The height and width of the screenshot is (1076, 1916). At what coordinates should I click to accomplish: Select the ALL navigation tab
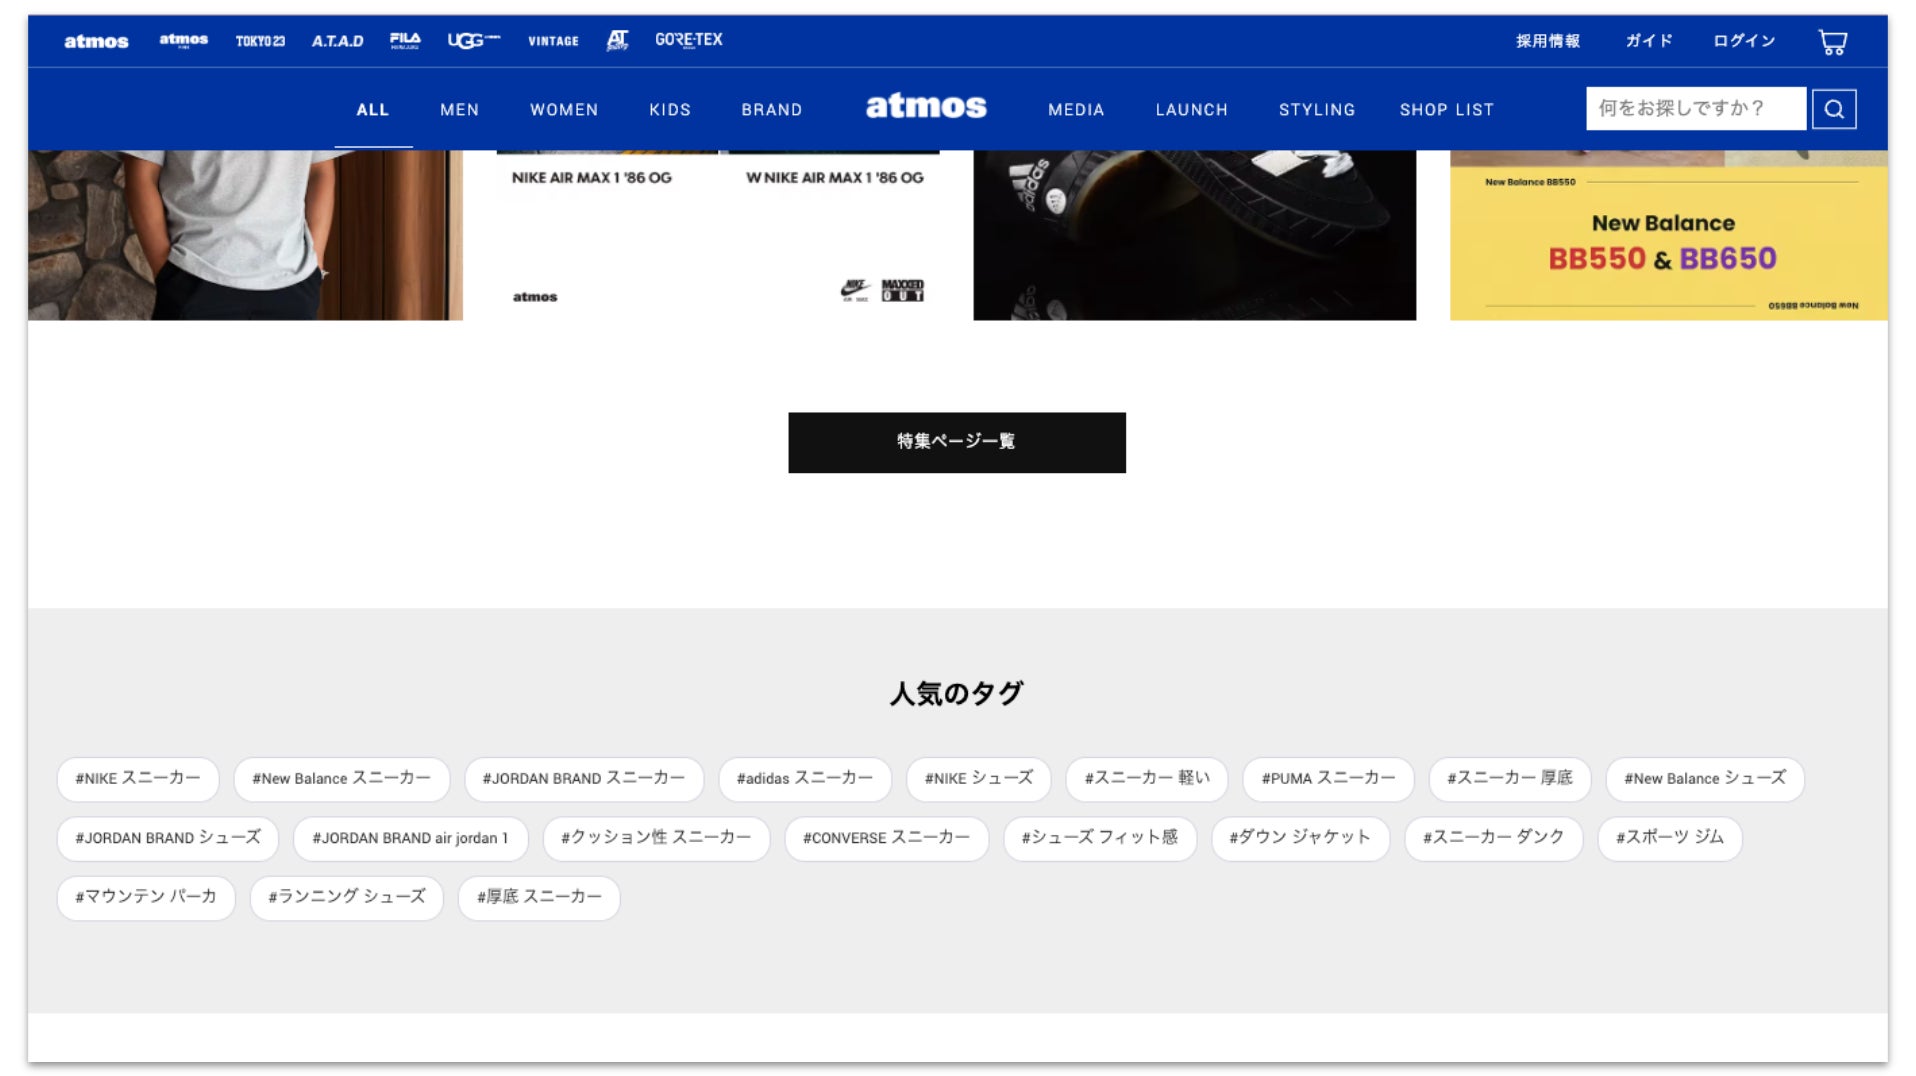(373, 110)
